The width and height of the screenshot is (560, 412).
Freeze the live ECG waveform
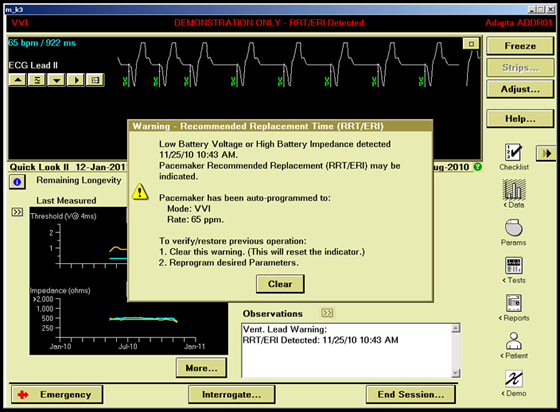pos(520,46)
